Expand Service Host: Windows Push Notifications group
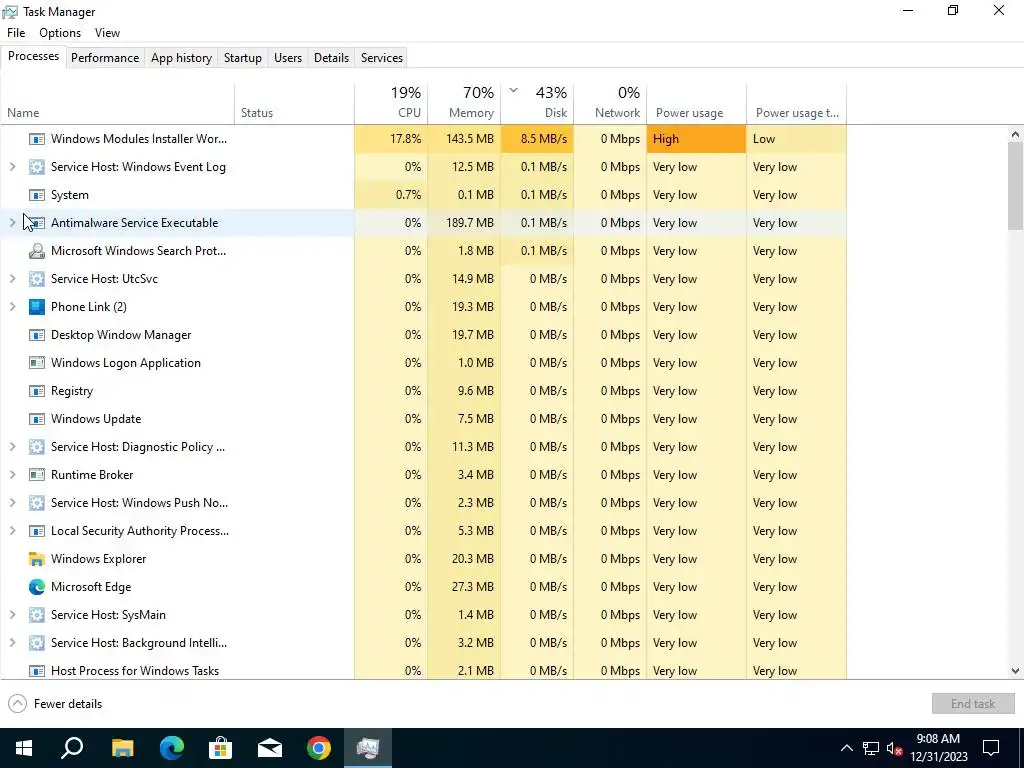The width and height of the screenshot is (1024, 768). (x=12, y=503)
